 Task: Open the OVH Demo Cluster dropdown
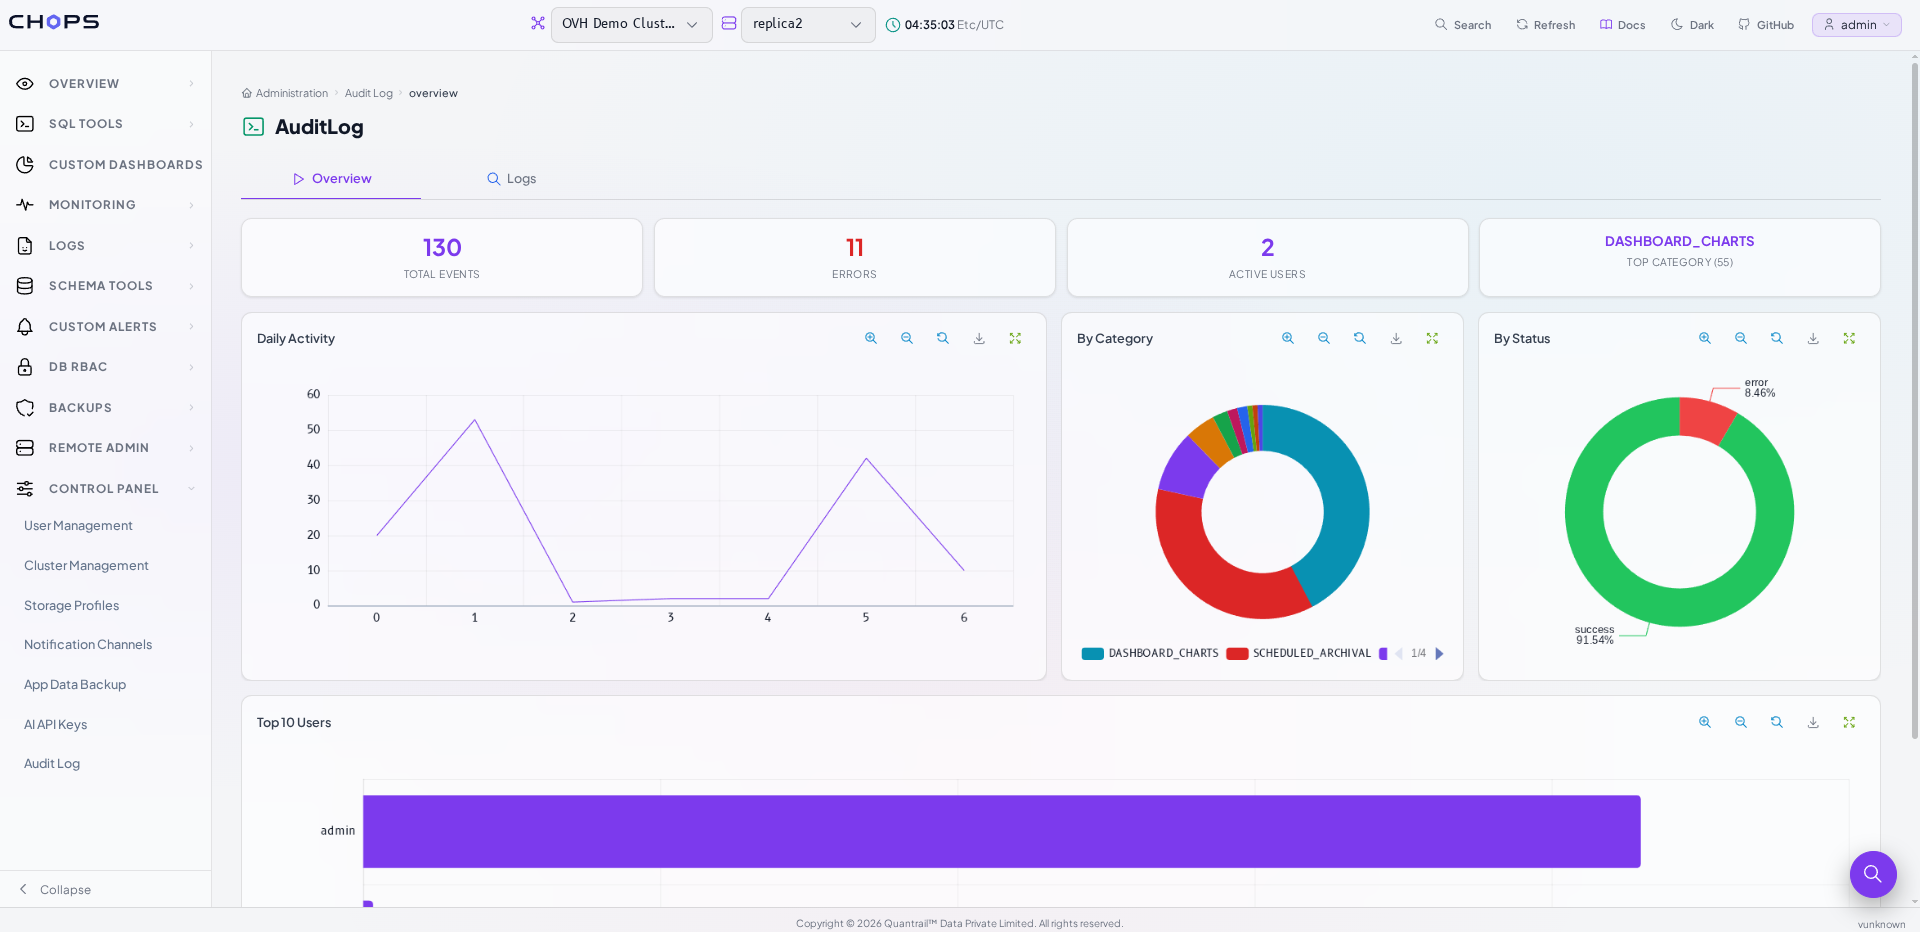coord(631,25)
